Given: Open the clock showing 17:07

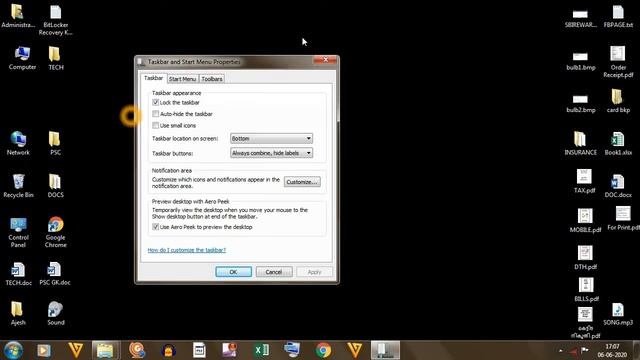Looking at the screenshot, I should pos(612,351).
